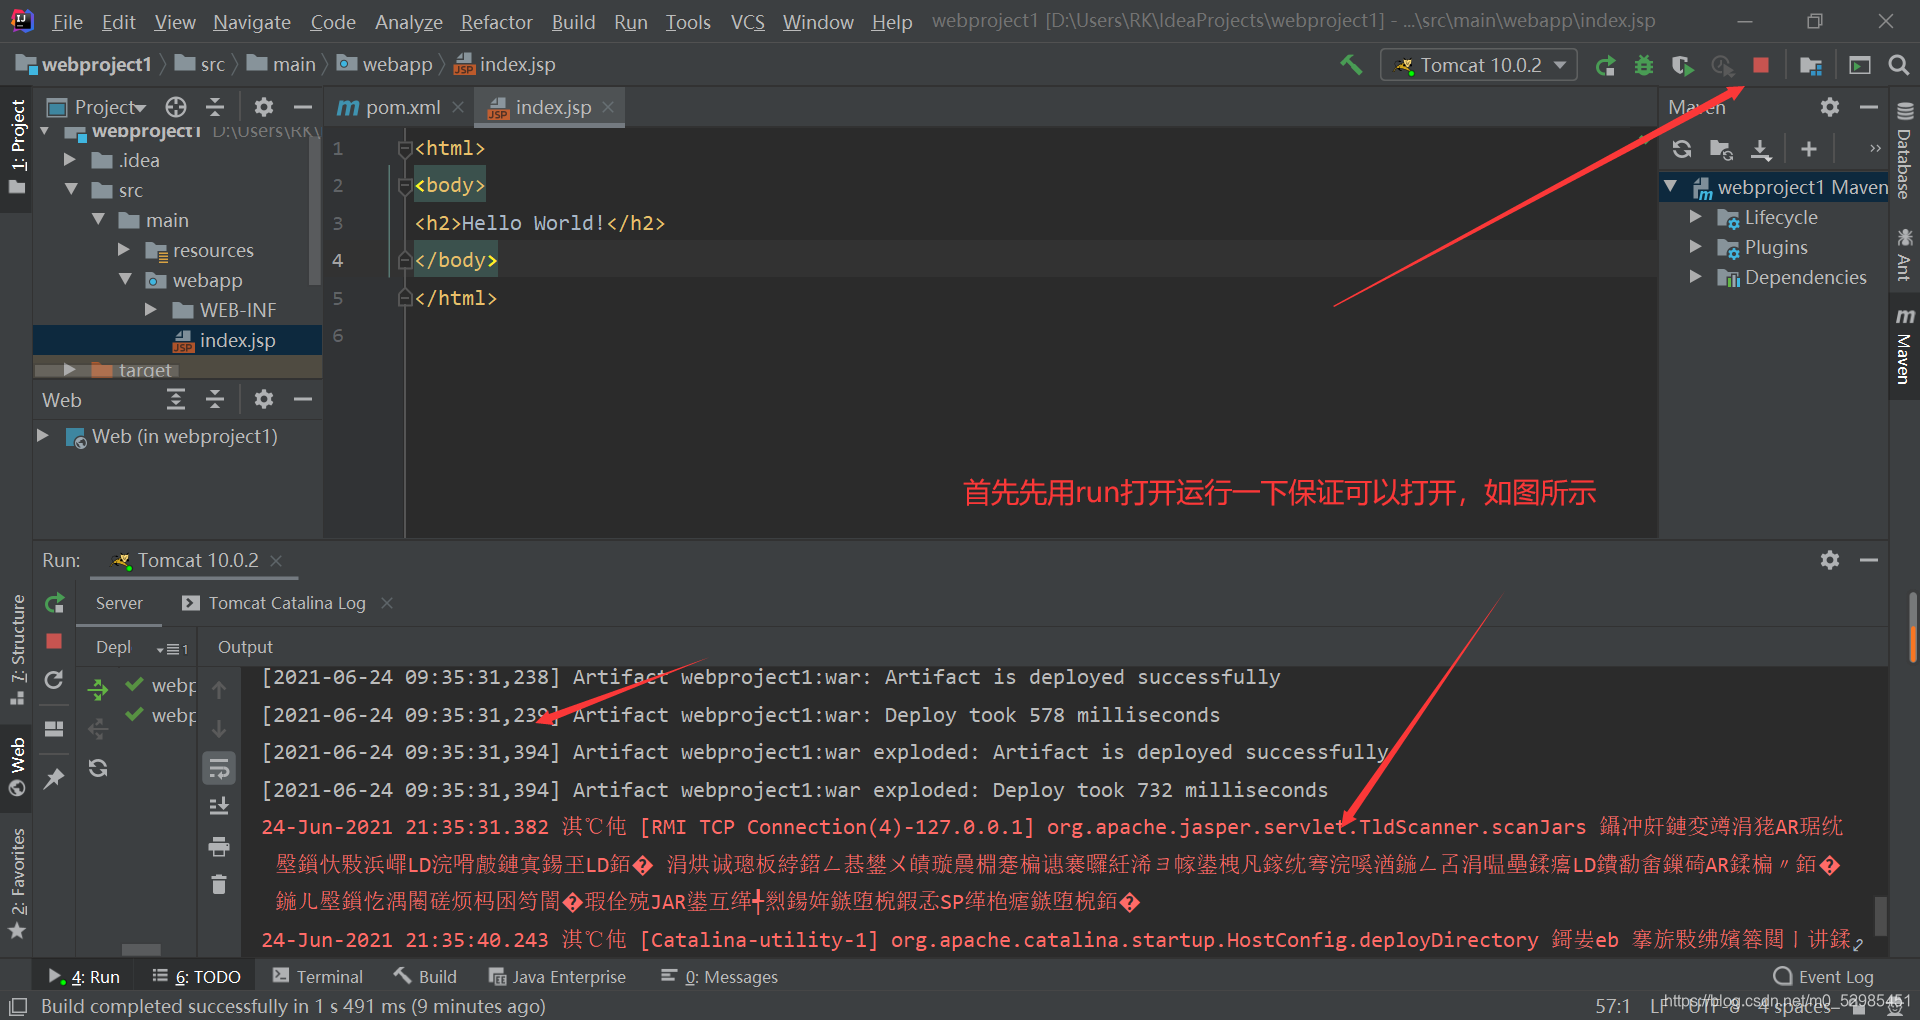This screenshot has width=1920, height=1020.
Task: Click Reimport Maven projects refresh icon
Action: point(1682,149)
